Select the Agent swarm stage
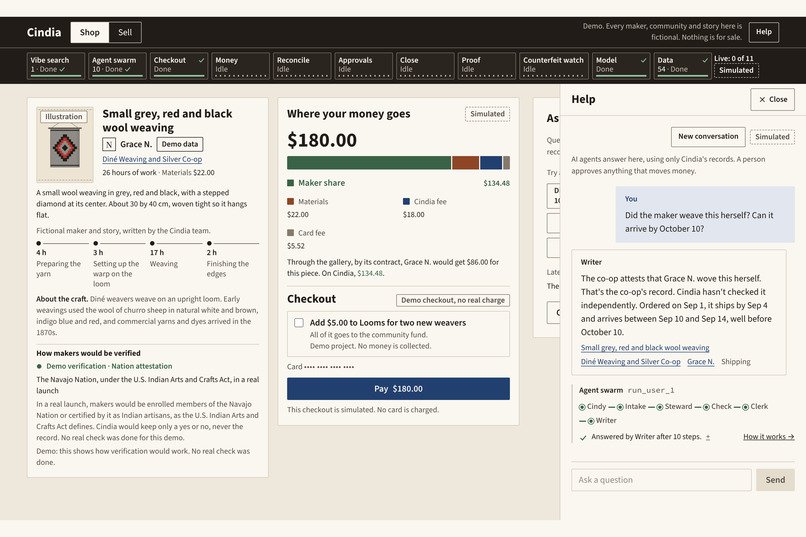This screenshot has width=806, height=537. [x=117, y=65]
